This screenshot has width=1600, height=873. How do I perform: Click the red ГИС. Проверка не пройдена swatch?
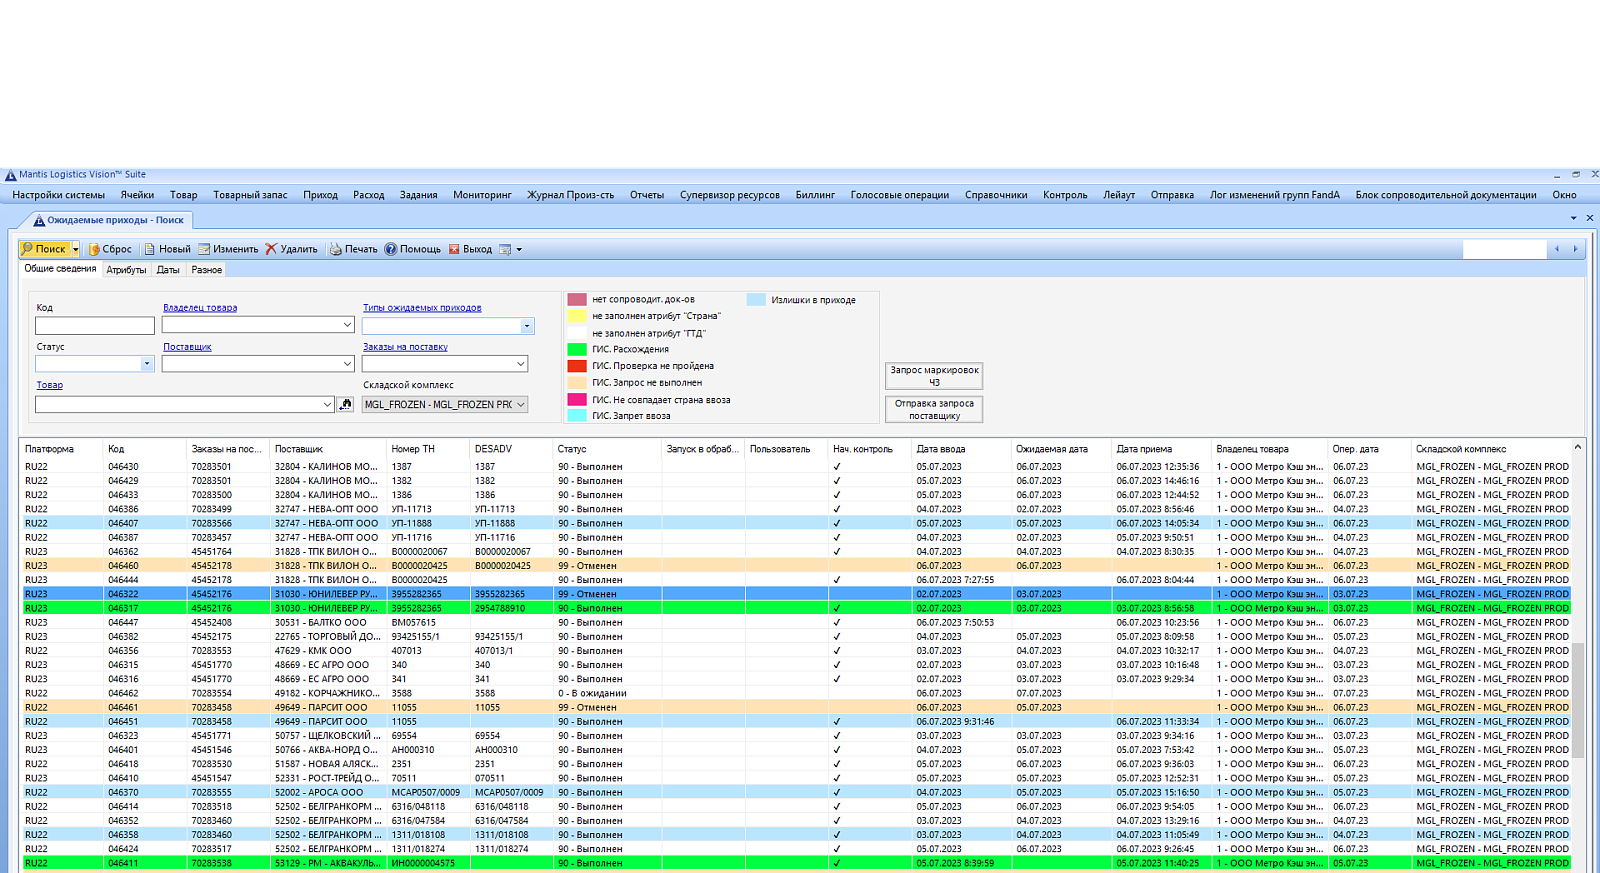pos(577,366)
